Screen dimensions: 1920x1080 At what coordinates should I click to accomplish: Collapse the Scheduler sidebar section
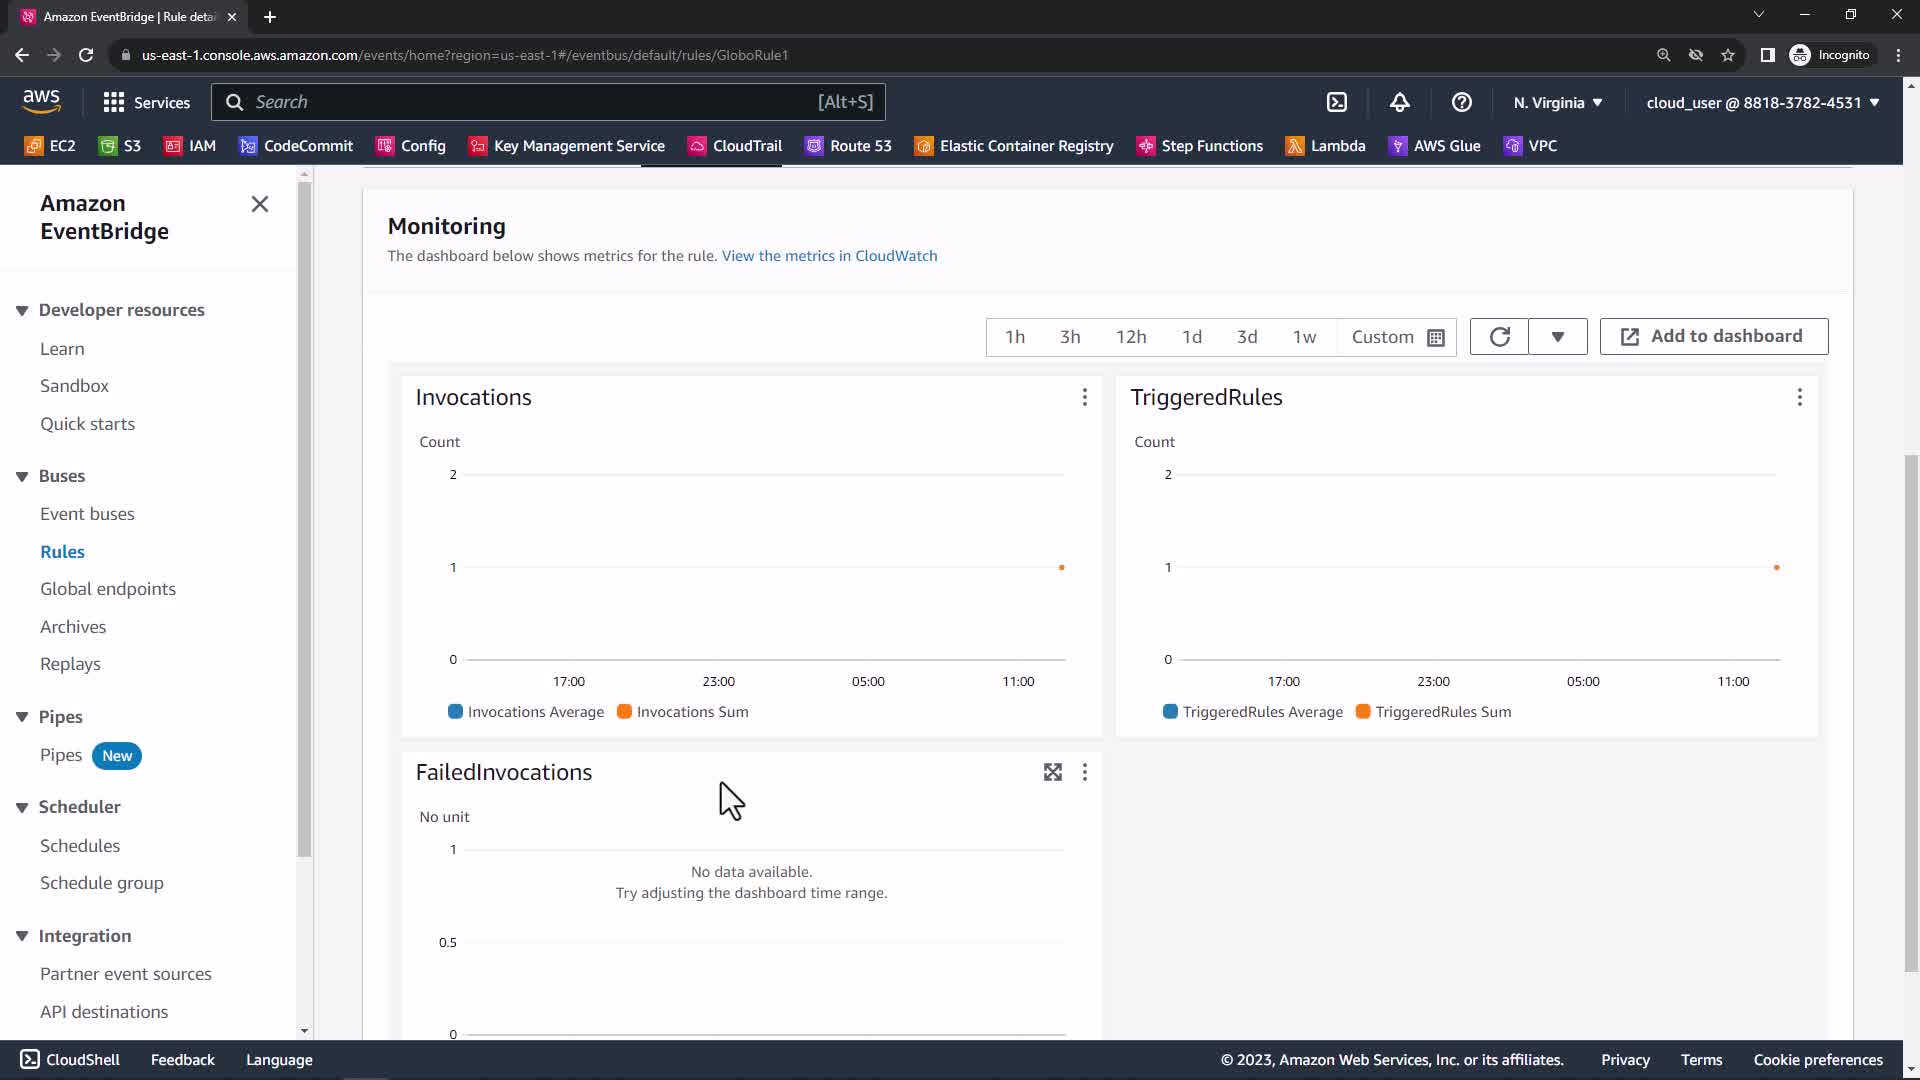coord(22,807)
